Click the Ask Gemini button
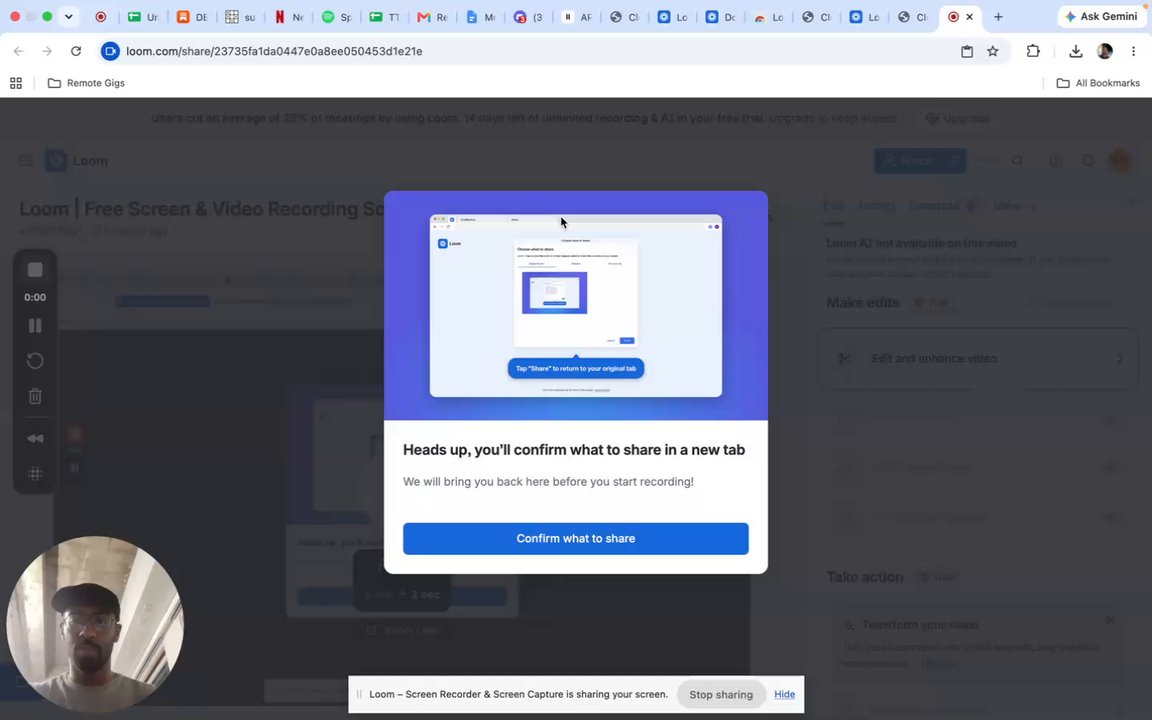The image size is (1152, 720). pyautogui.click(x=1101, y=16)
